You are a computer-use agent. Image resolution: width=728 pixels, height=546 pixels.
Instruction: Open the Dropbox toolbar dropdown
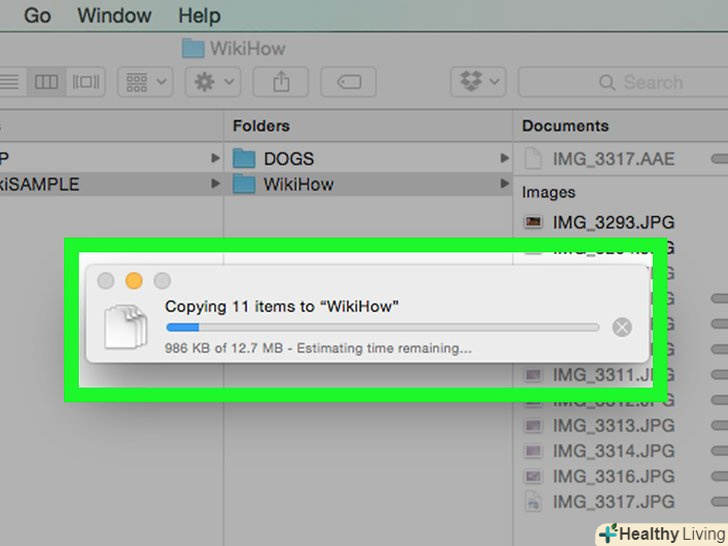pos(478,82)
